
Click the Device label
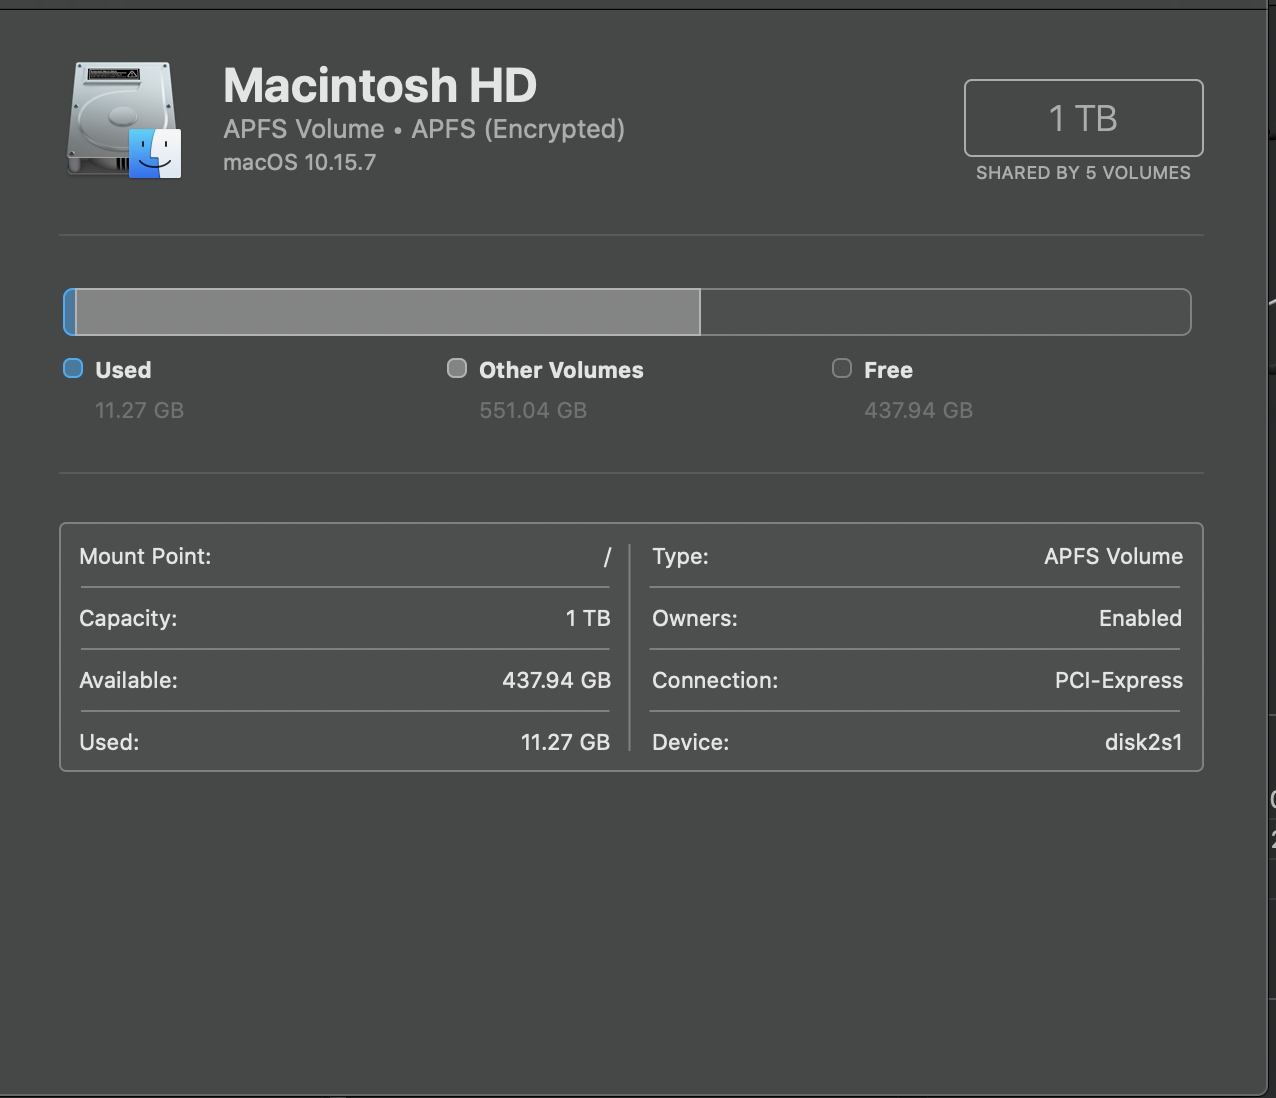pos(690,742)
